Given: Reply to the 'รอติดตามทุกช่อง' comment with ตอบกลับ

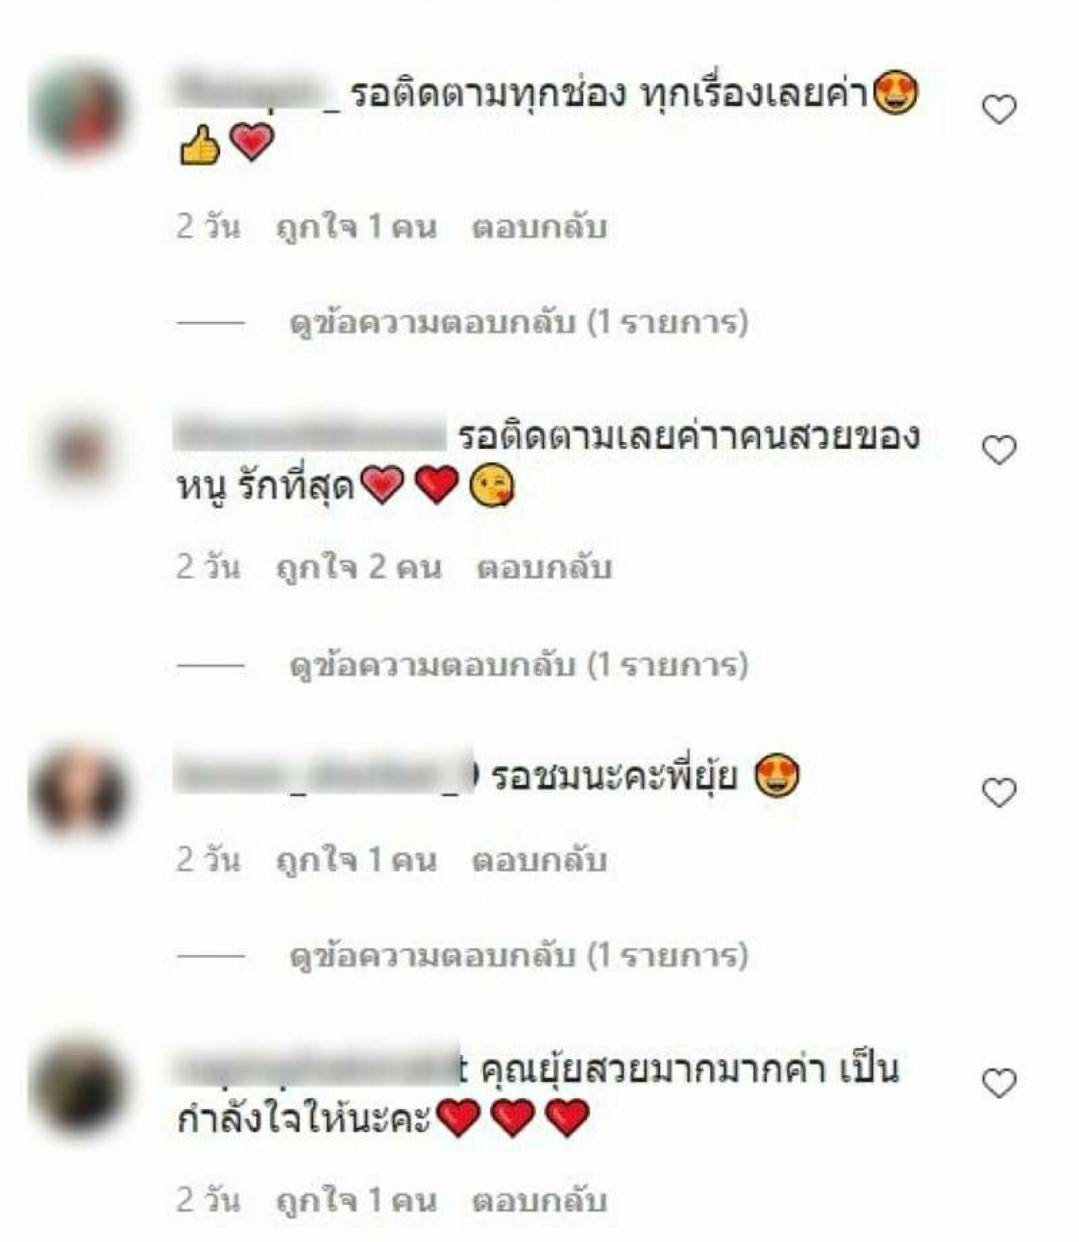Looking at the screenshot, I should click(x=539, y=227).
